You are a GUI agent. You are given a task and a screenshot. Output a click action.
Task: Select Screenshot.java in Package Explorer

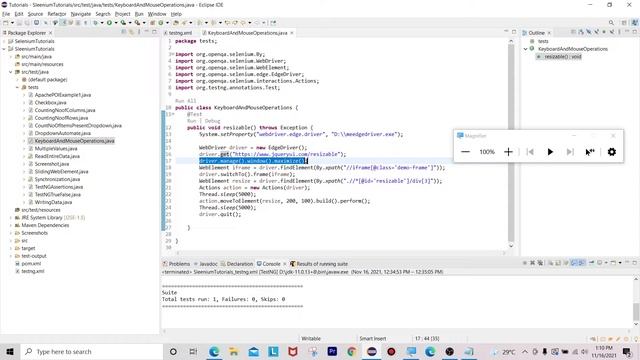pos(52,164)
